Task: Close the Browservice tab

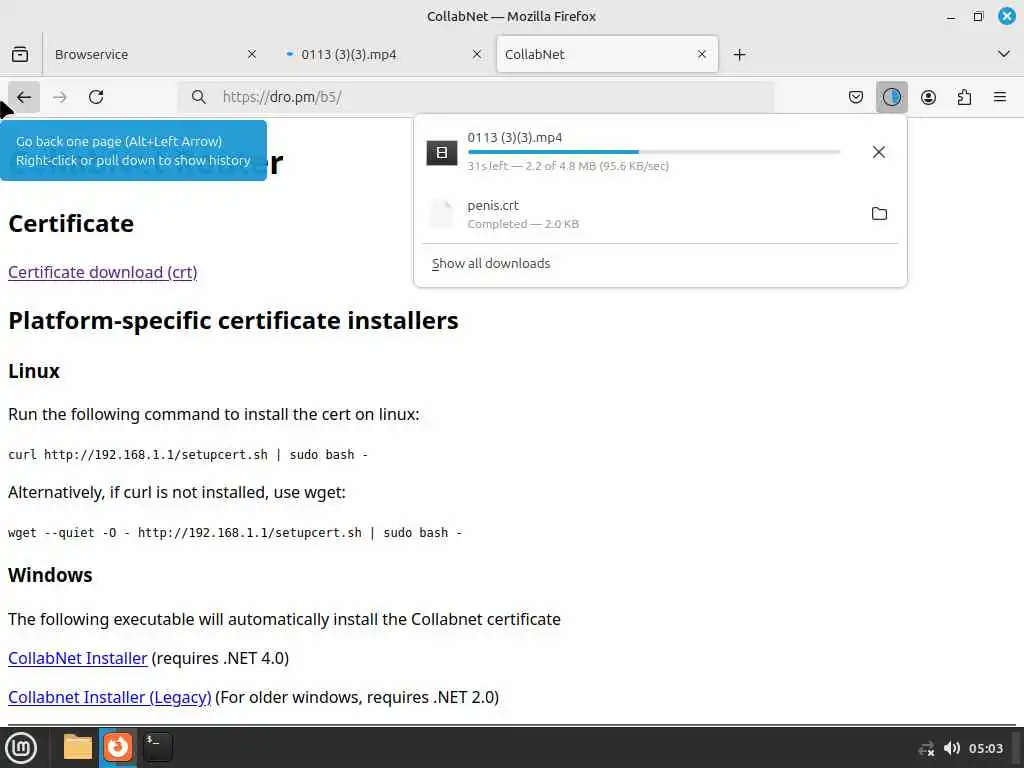Action: click(x=252, y=54)
